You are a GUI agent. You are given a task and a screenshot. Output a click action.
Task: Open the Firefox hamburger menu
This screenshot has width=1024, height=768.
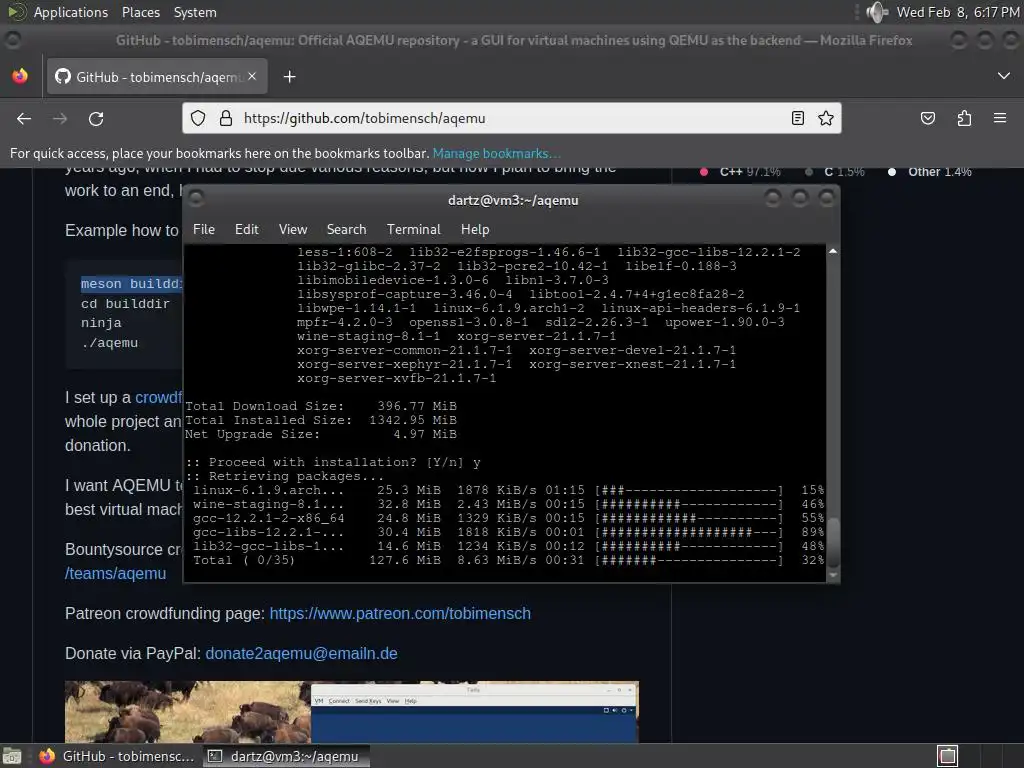1000,118
